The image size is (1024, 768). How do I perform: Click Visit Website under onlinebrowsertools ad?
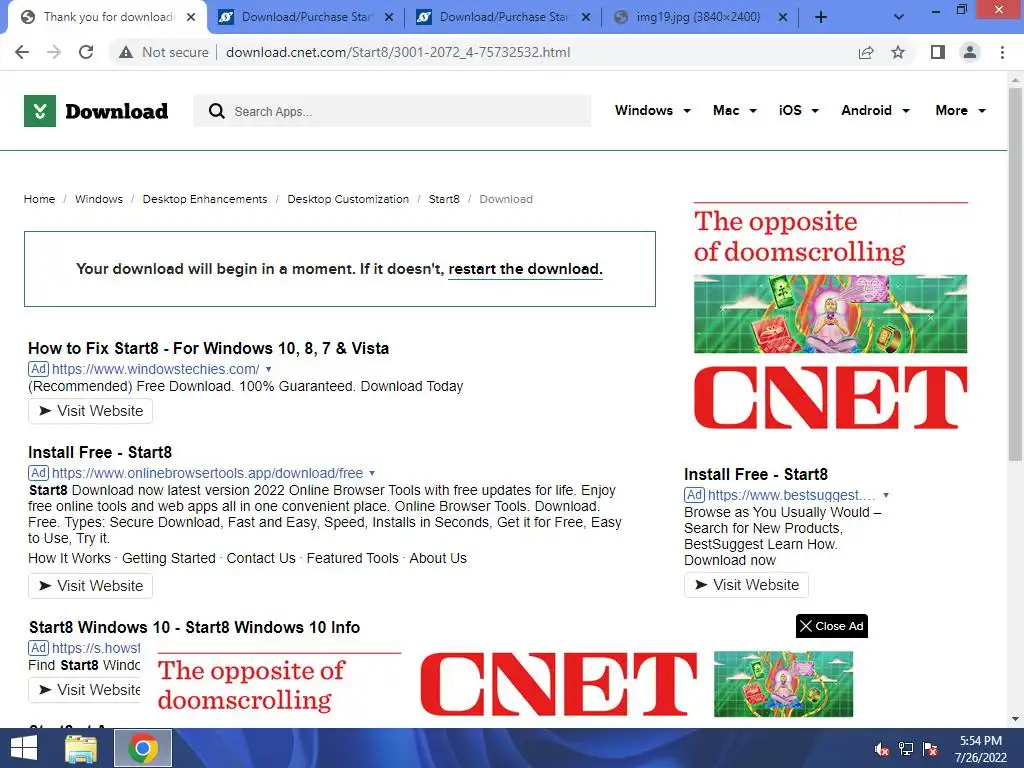click(x=90, y=586)
